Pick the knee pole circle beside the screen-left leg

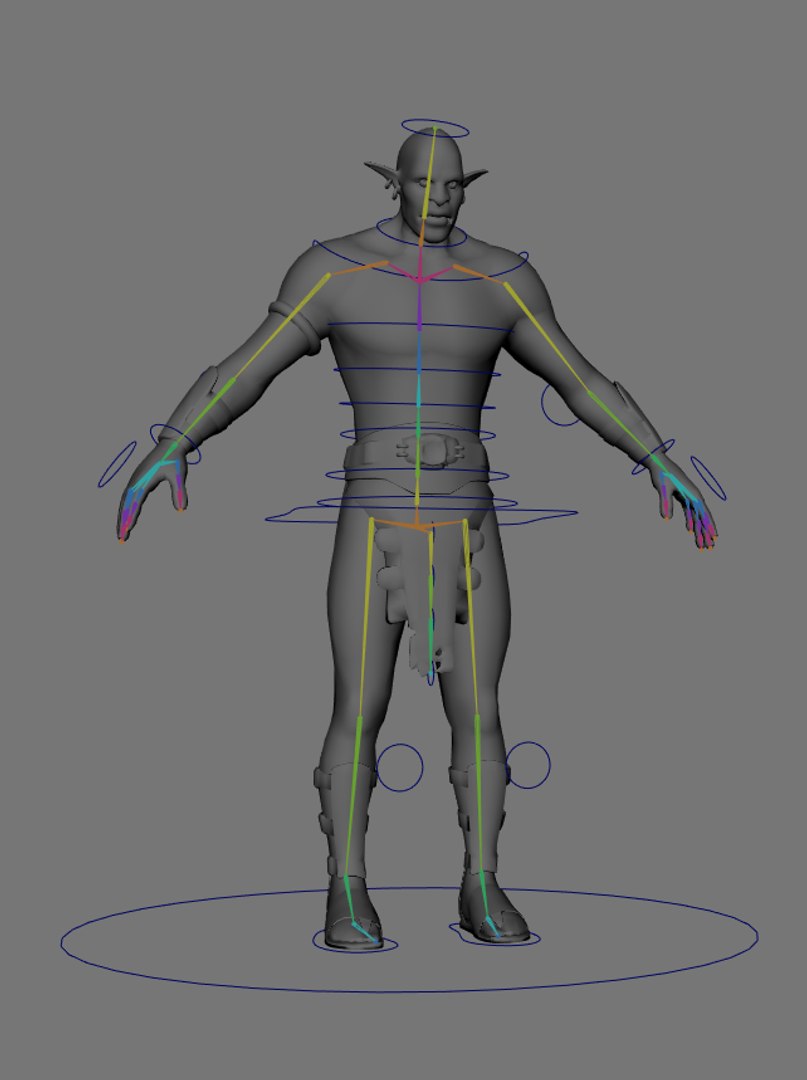tap(399, 767)
